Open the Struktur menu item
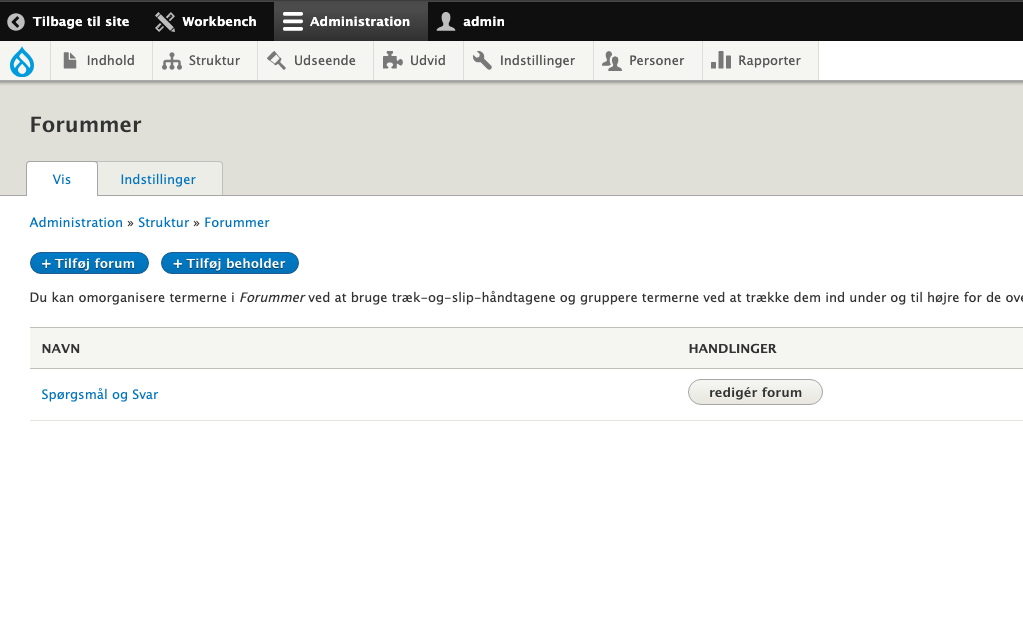This screenshot has width=1023, height=642. 203,61
